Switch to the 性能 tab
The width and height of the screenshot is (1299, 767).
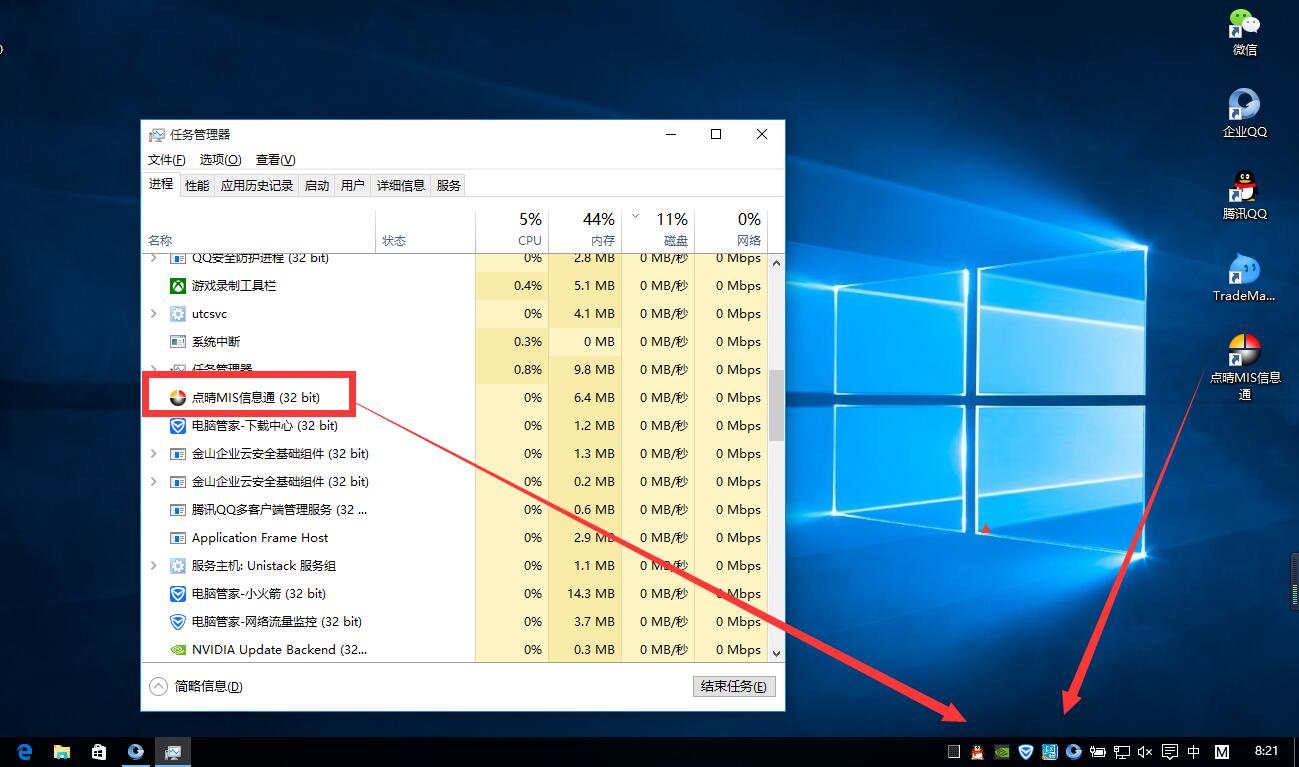[197, 185]
